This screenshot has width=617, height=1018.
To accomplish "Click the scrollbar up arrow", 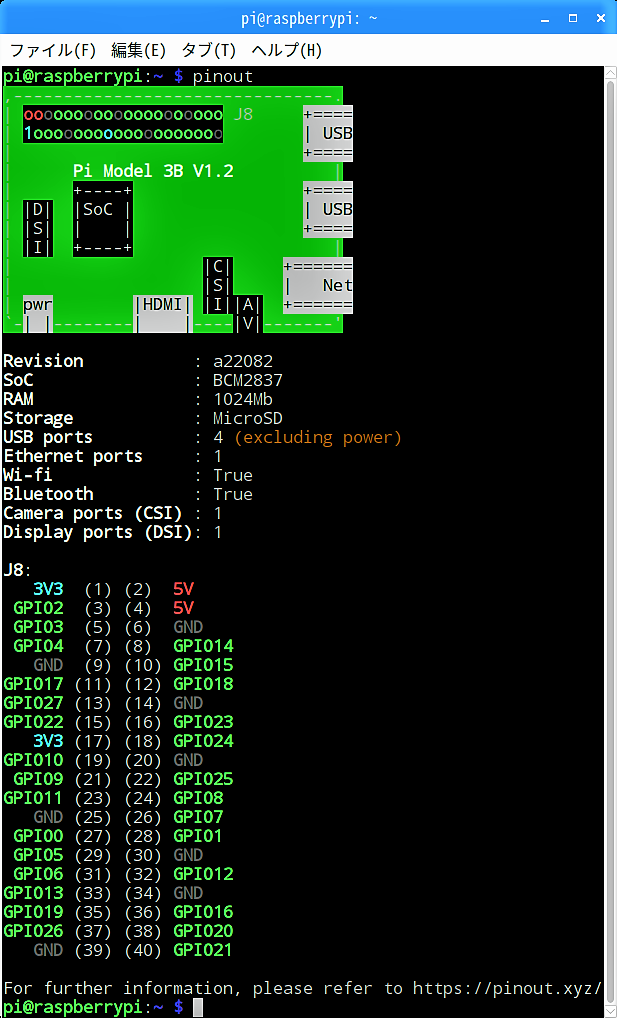I will (611, 72).
